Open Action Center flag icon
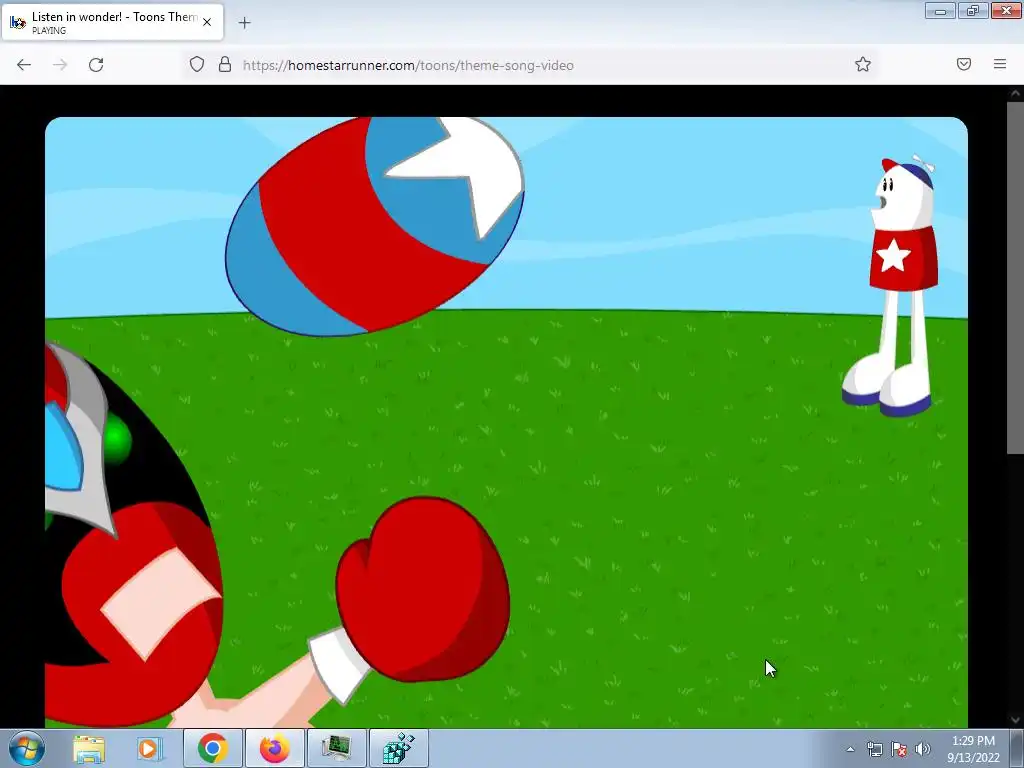This screenshot has width=1024, height=768. (x=899, y=749)
